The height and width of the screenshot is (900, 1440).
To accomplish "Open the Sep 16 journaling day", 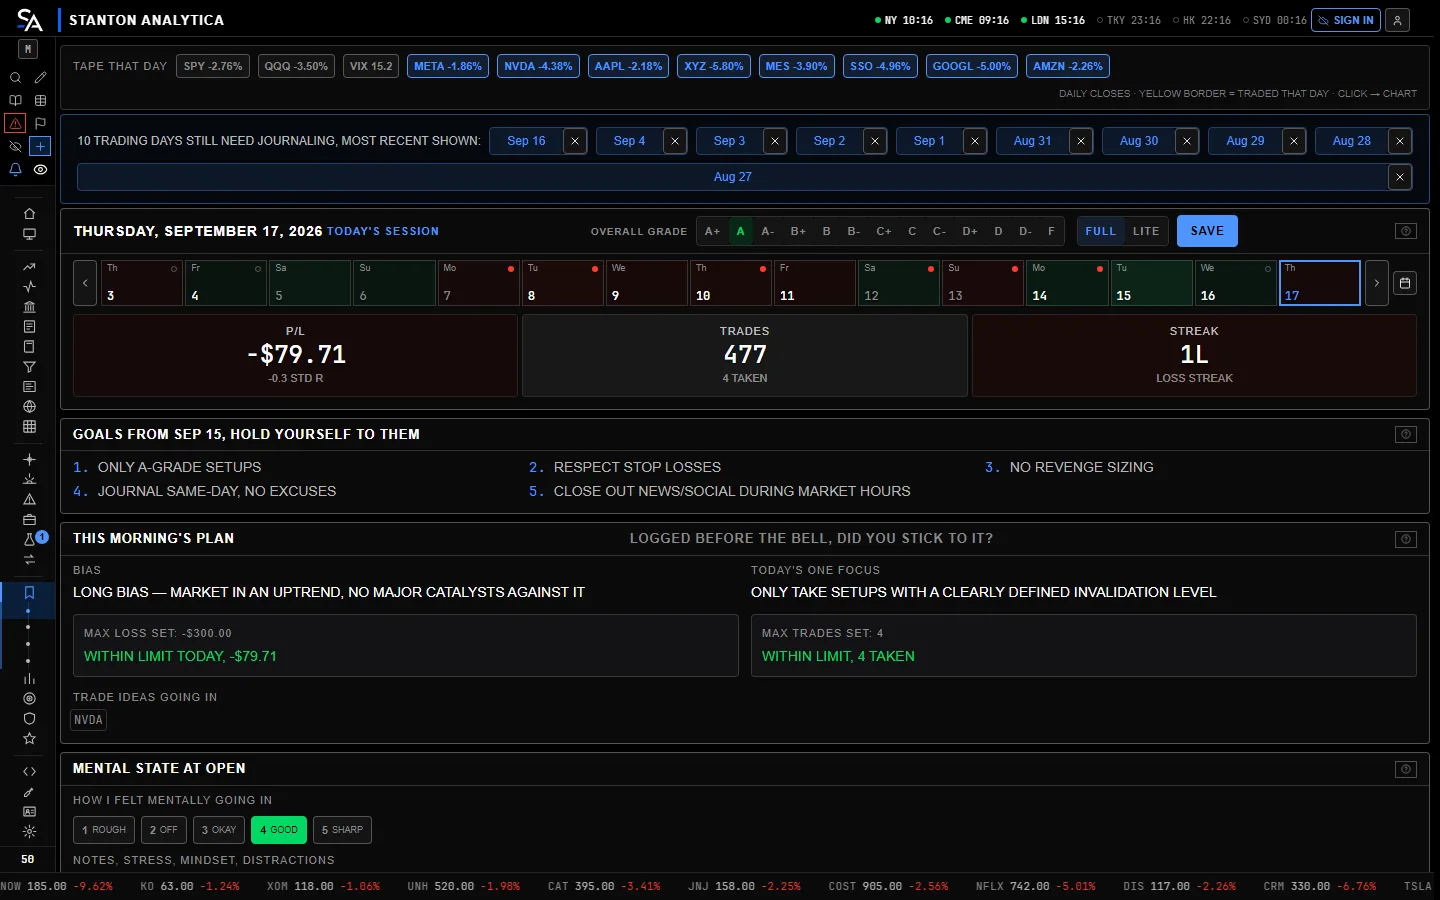I will [526, 141].
